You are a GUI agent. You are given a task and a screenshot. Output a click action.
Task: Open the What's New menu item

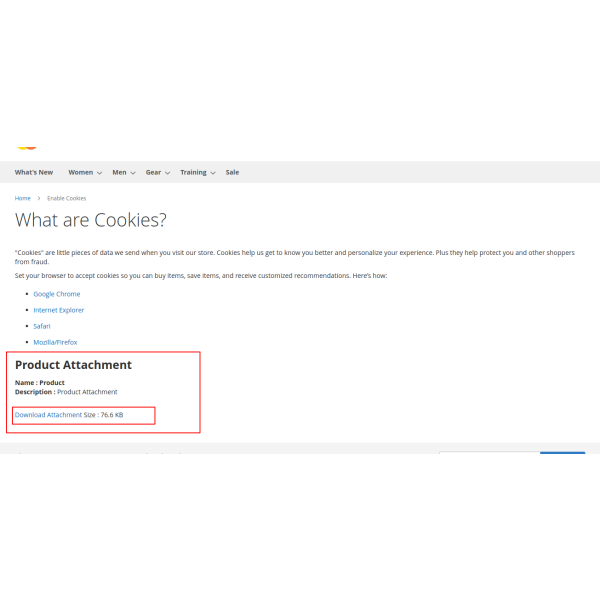click(x=34, y=172)
